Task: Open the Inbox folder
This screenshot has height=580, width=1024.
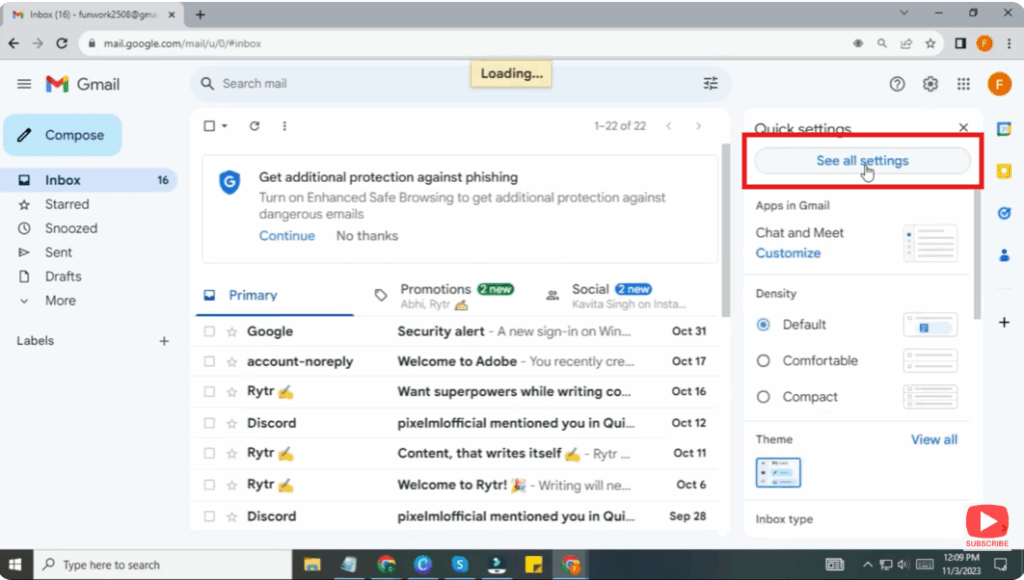Action: click(x=89, y=180)
